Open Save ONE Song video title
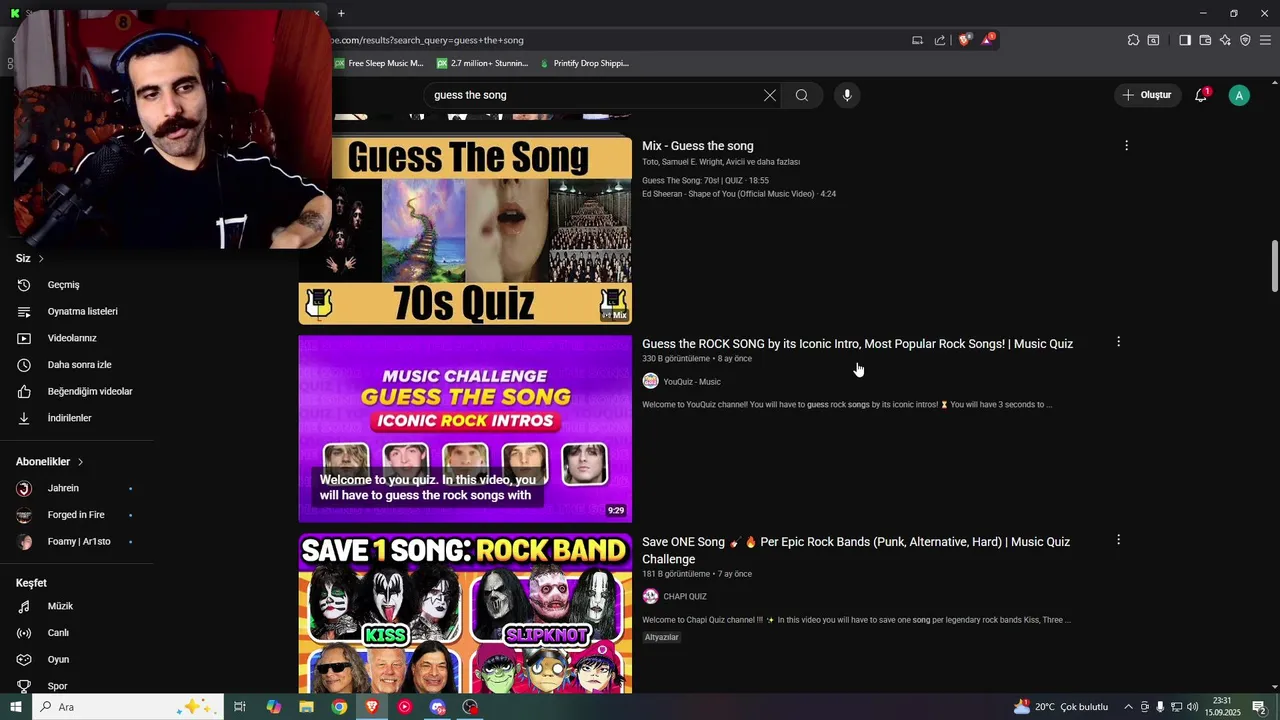This screenshot has width=1280, height=720. coord(856,550)
